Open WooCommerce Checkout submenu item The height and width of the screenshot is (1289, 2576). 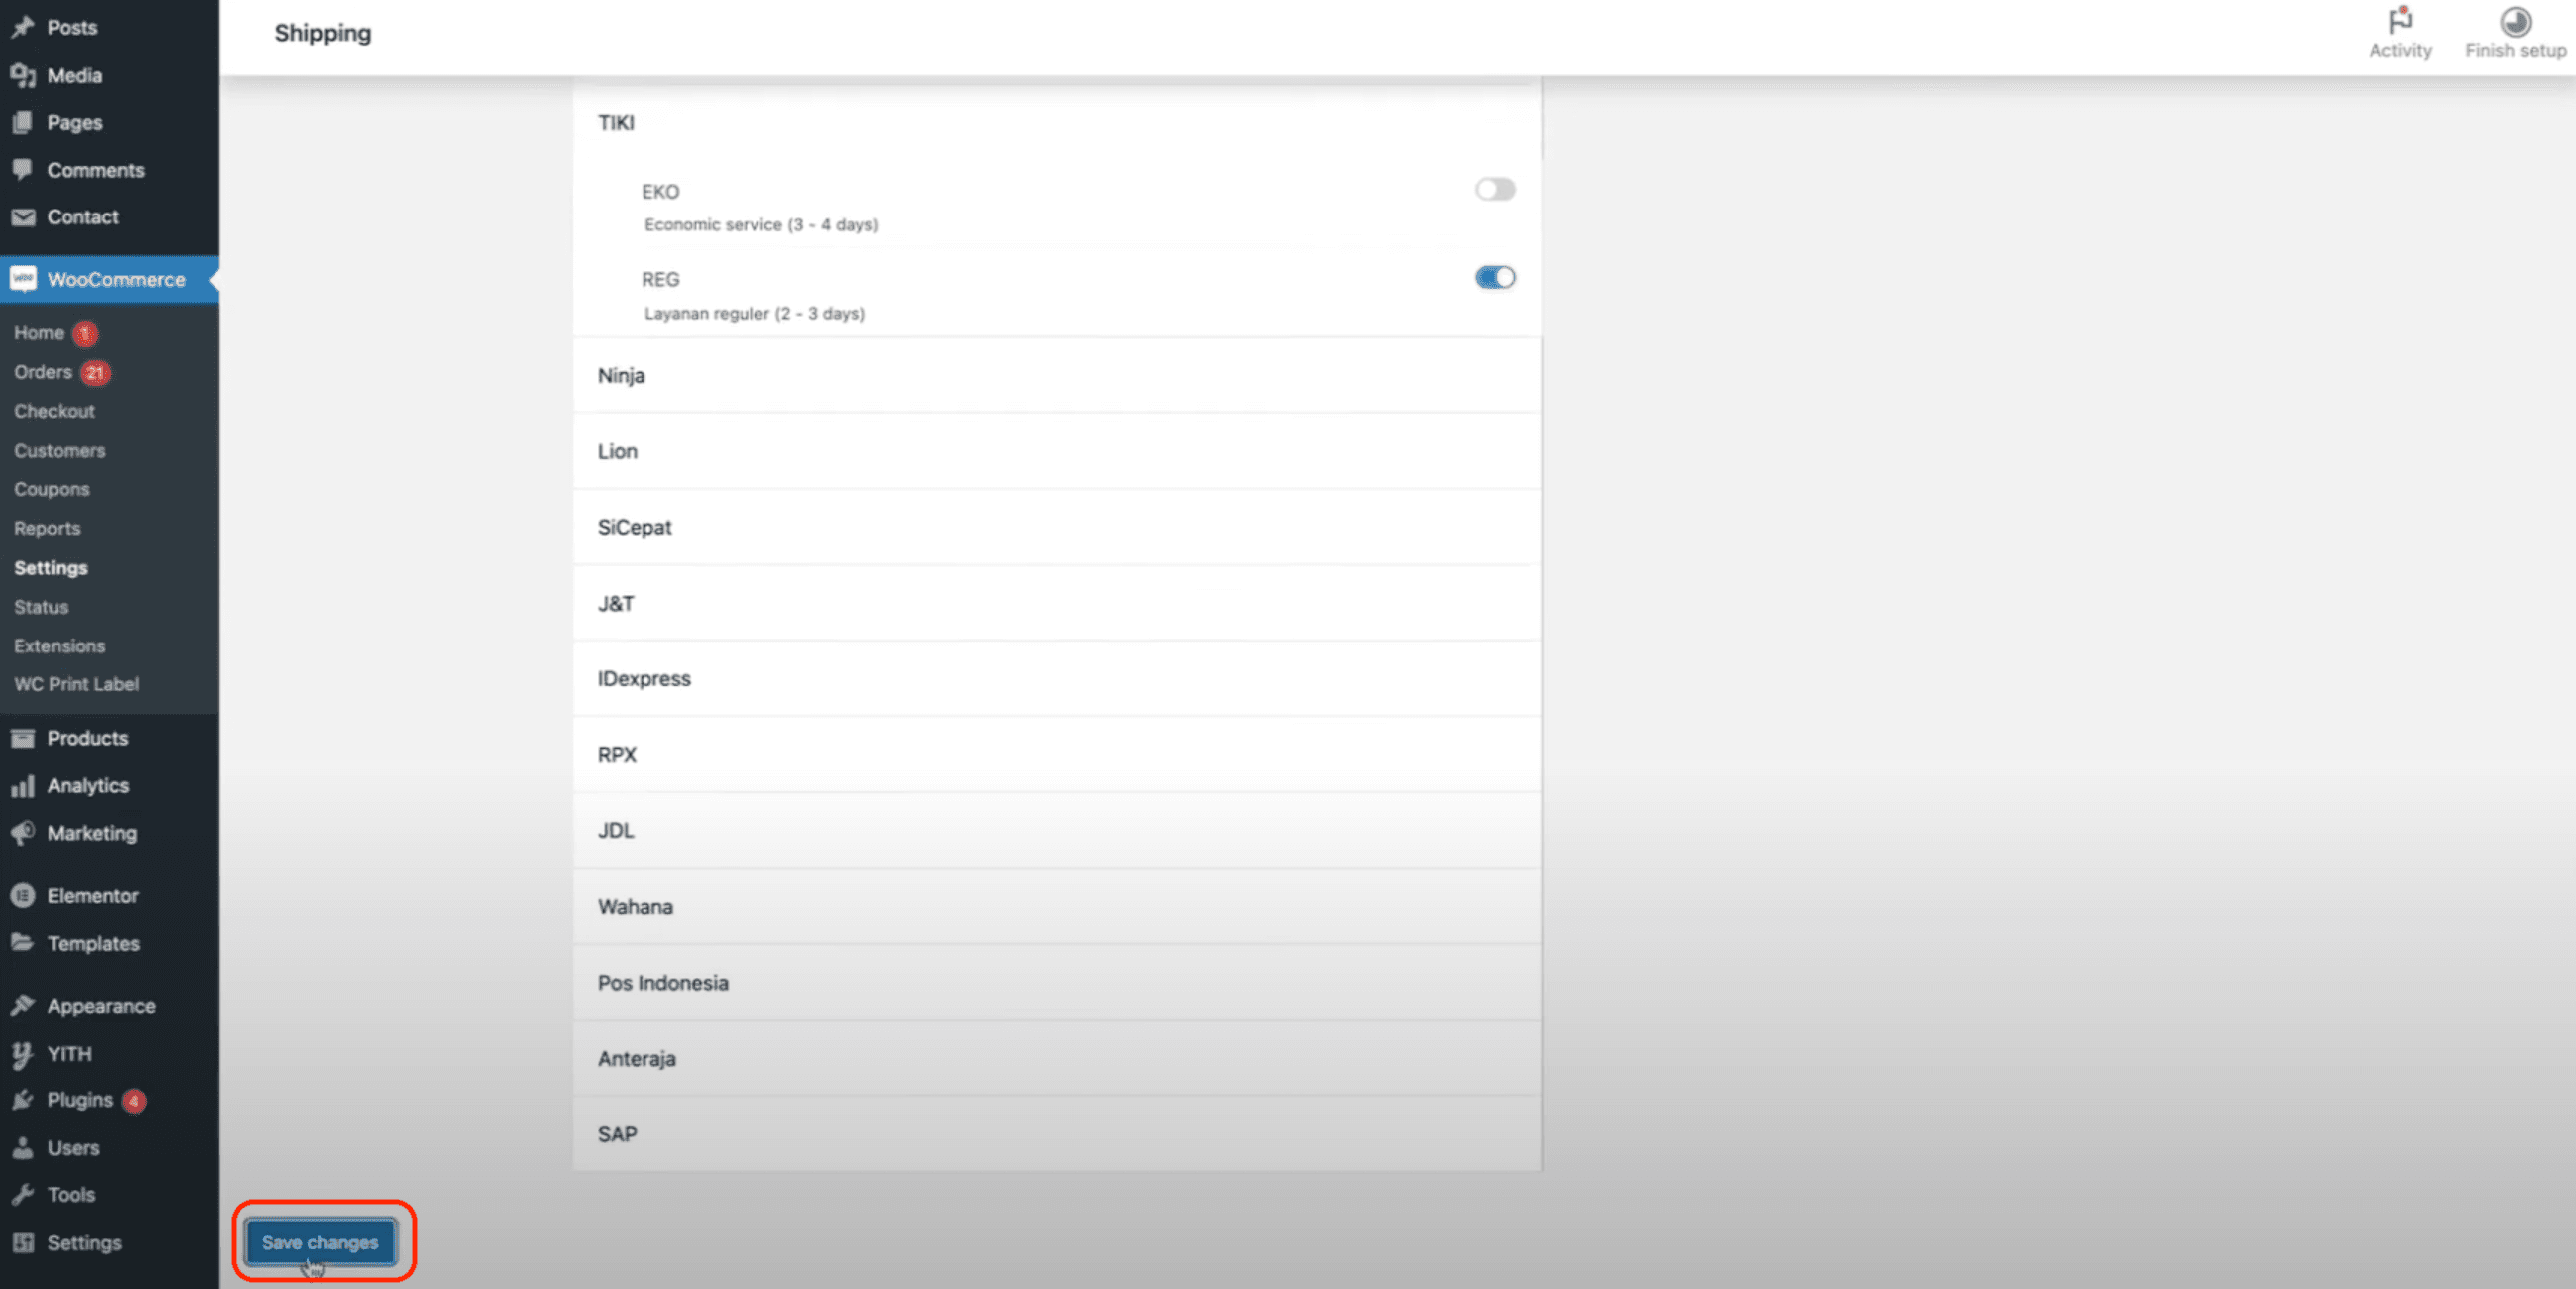54,411
